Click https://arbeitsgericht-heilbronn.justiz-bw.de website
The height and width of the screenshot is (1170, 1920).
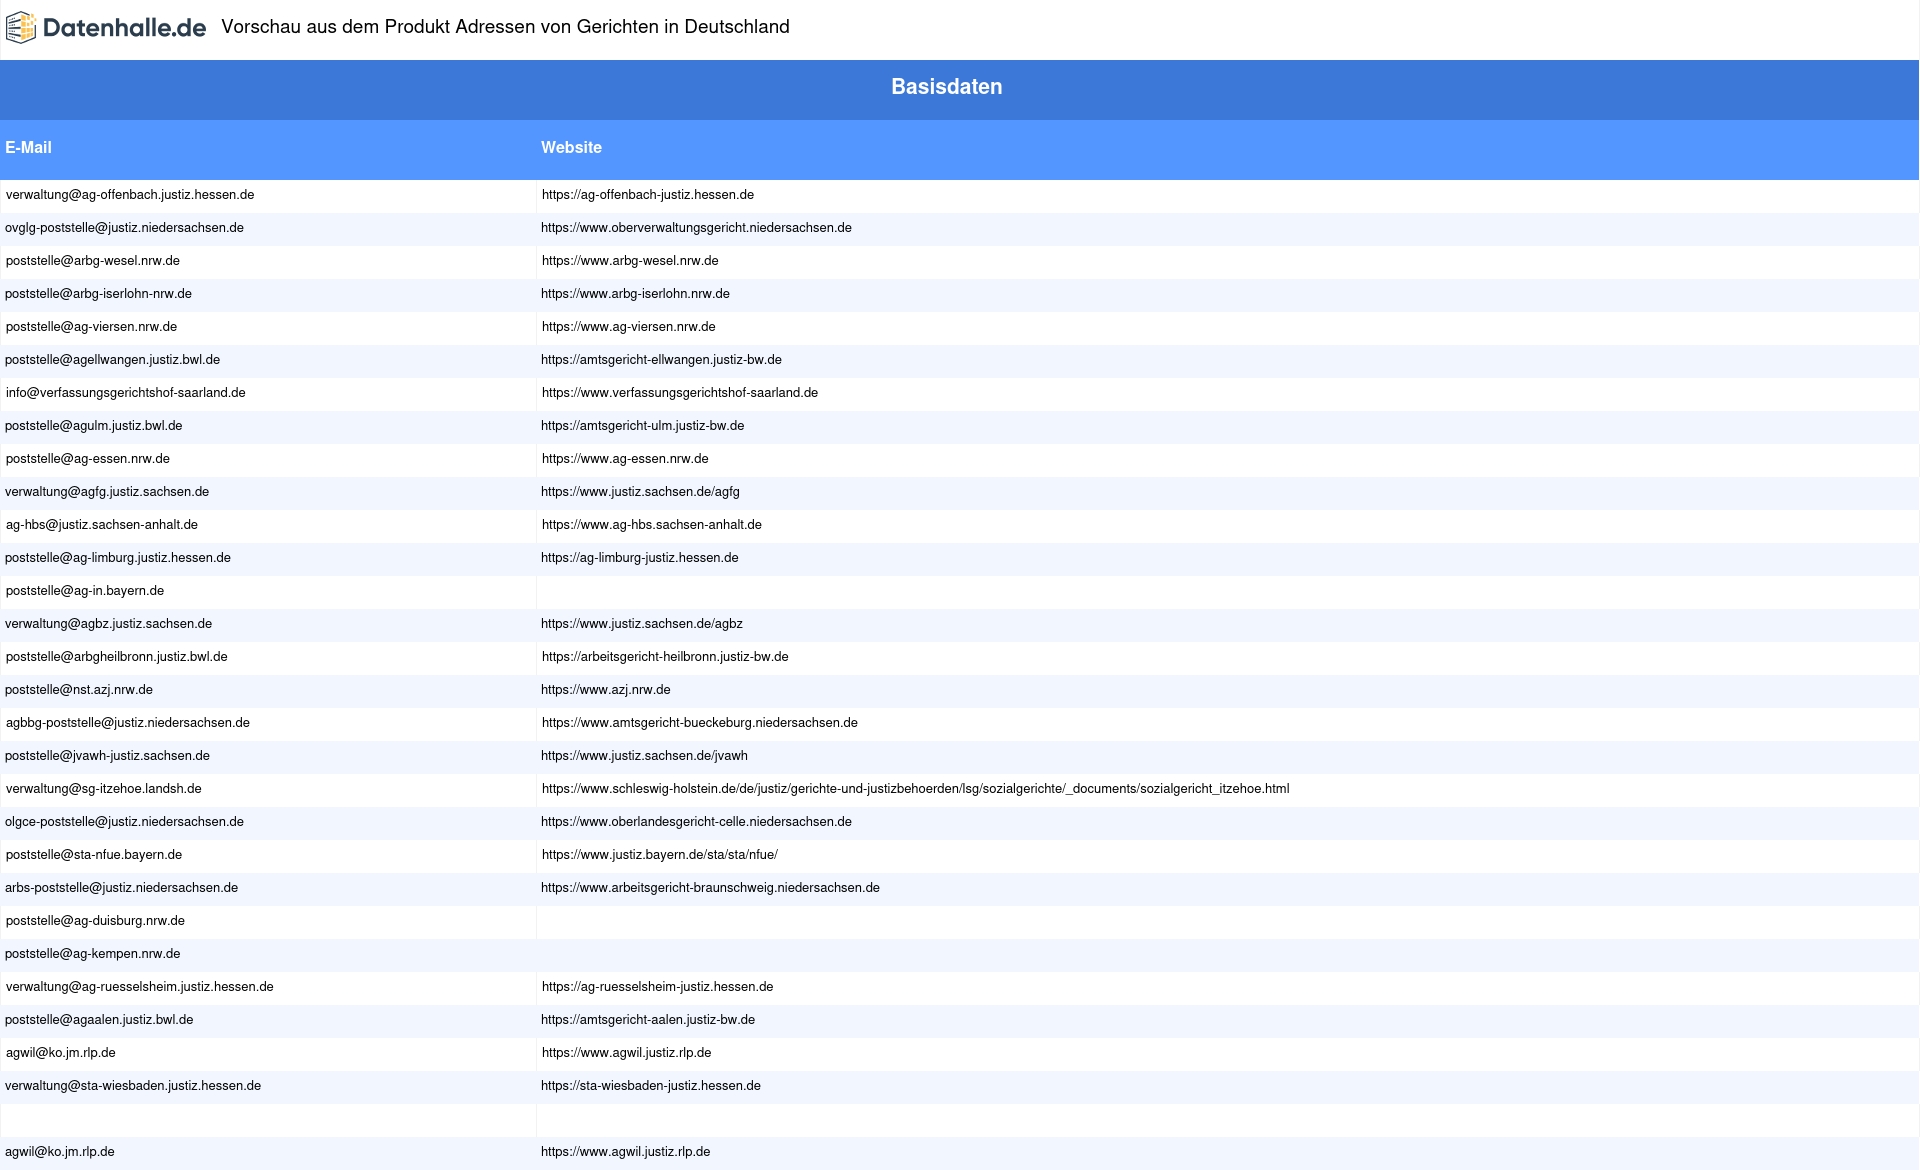tap(665, 657)
